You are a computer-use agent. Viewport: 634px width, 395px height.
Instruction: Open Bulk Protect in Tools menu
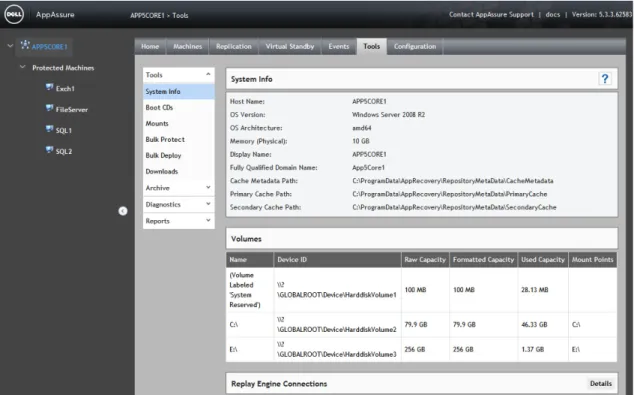[179, 139]
